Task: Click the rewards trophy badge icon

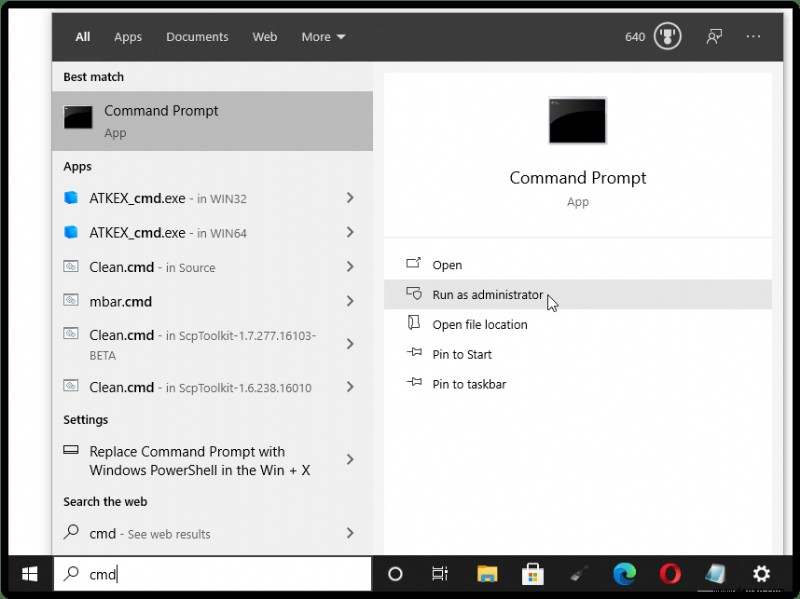Action: pos(667,36)
